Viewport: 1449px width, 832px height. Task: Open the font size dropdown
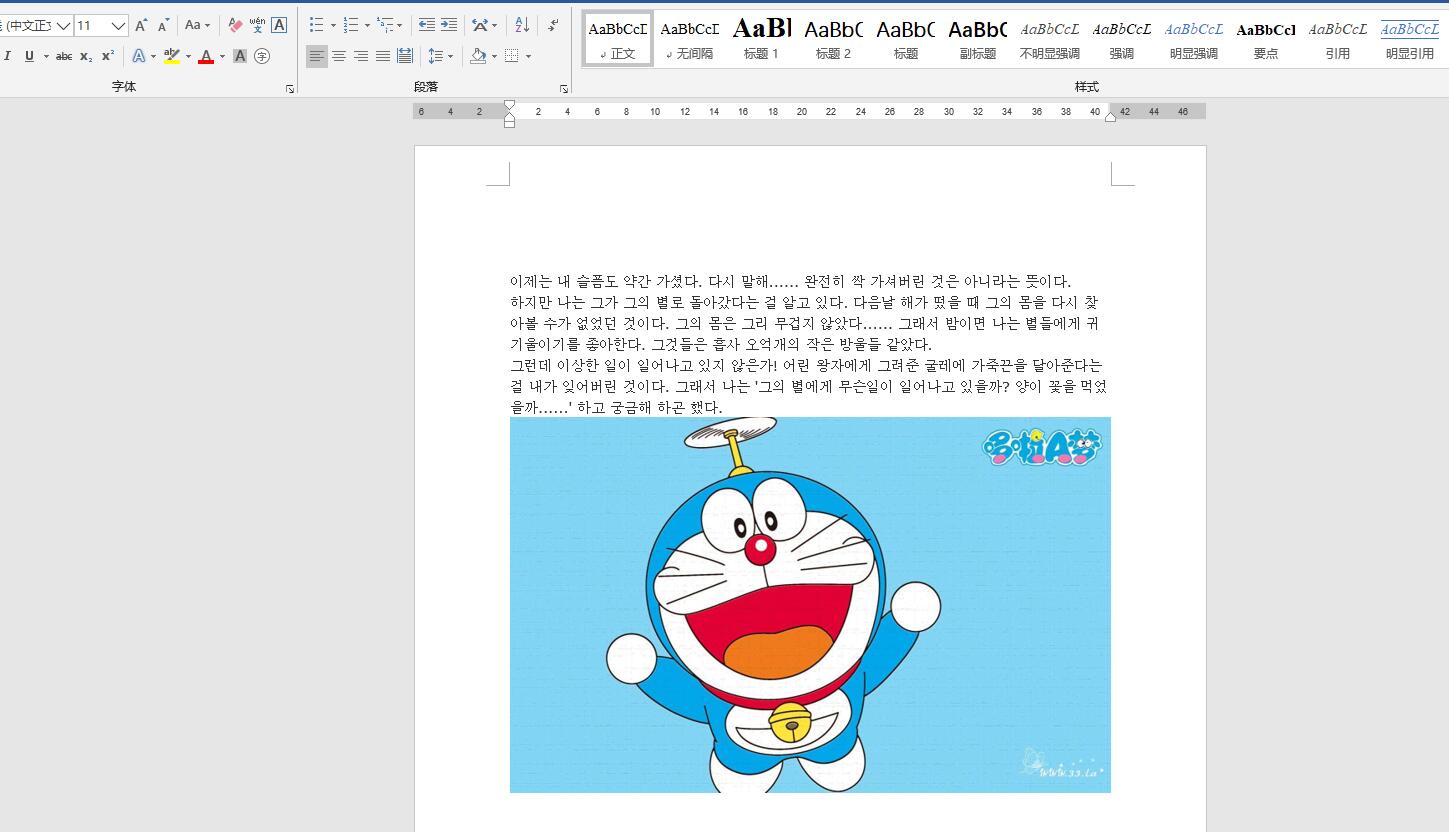[118, 25]
